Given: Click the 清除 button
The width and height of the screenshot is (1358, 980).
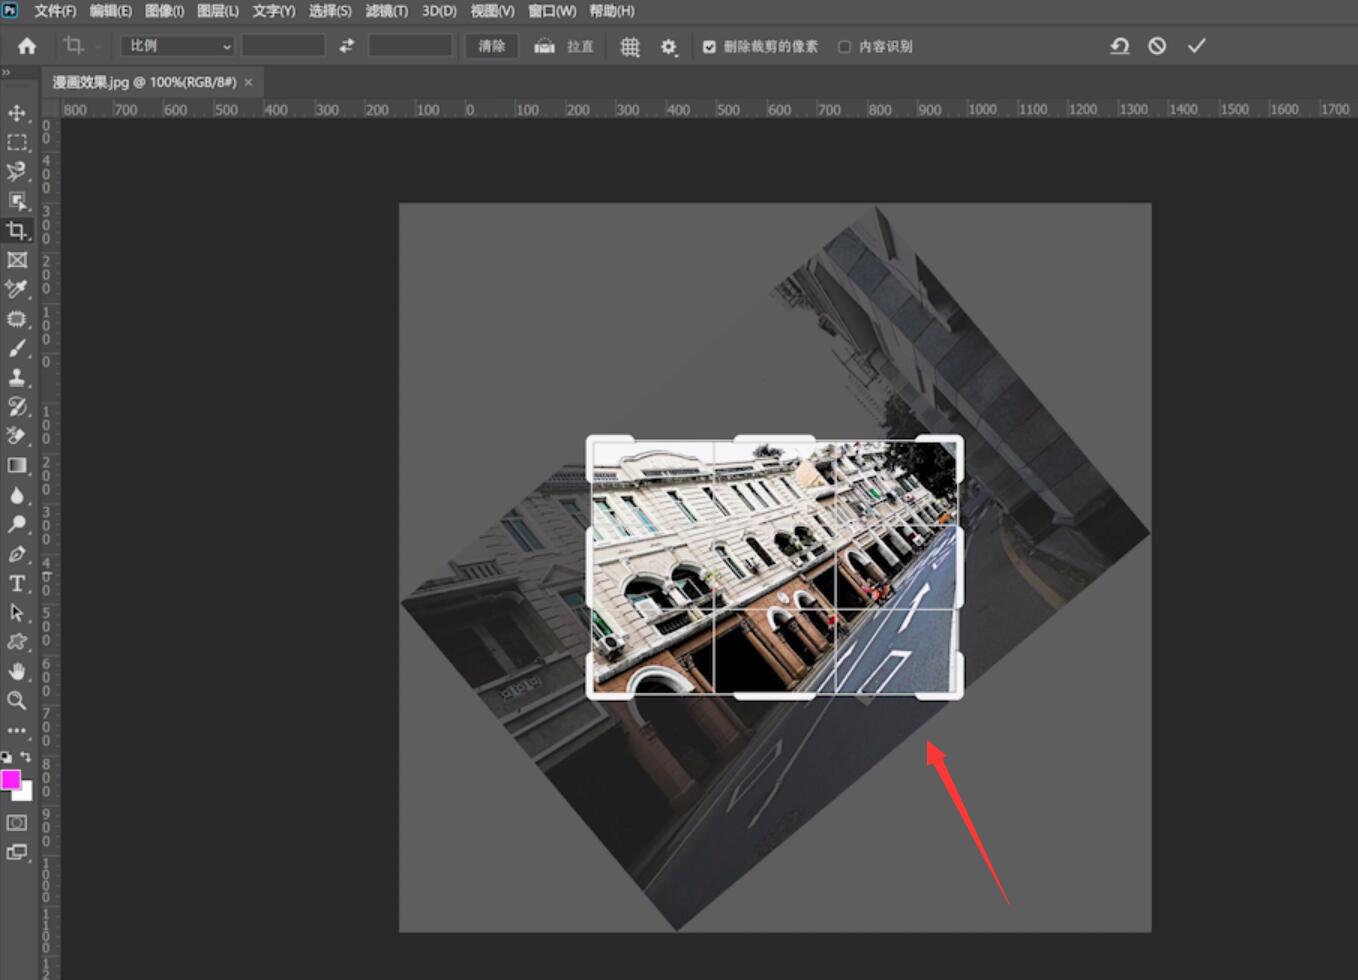Looking at the screenshot, I should [492, 46].
